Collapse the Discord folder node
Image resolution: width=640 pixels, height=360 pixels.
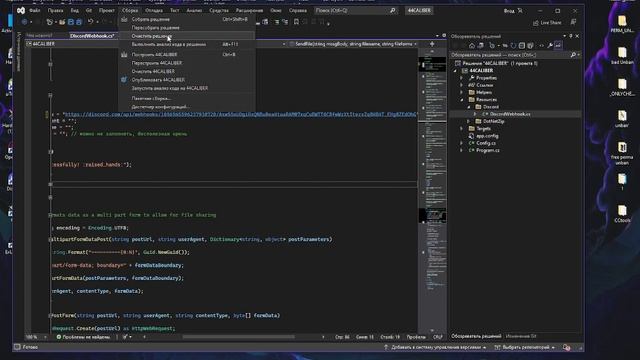(469, 107)
